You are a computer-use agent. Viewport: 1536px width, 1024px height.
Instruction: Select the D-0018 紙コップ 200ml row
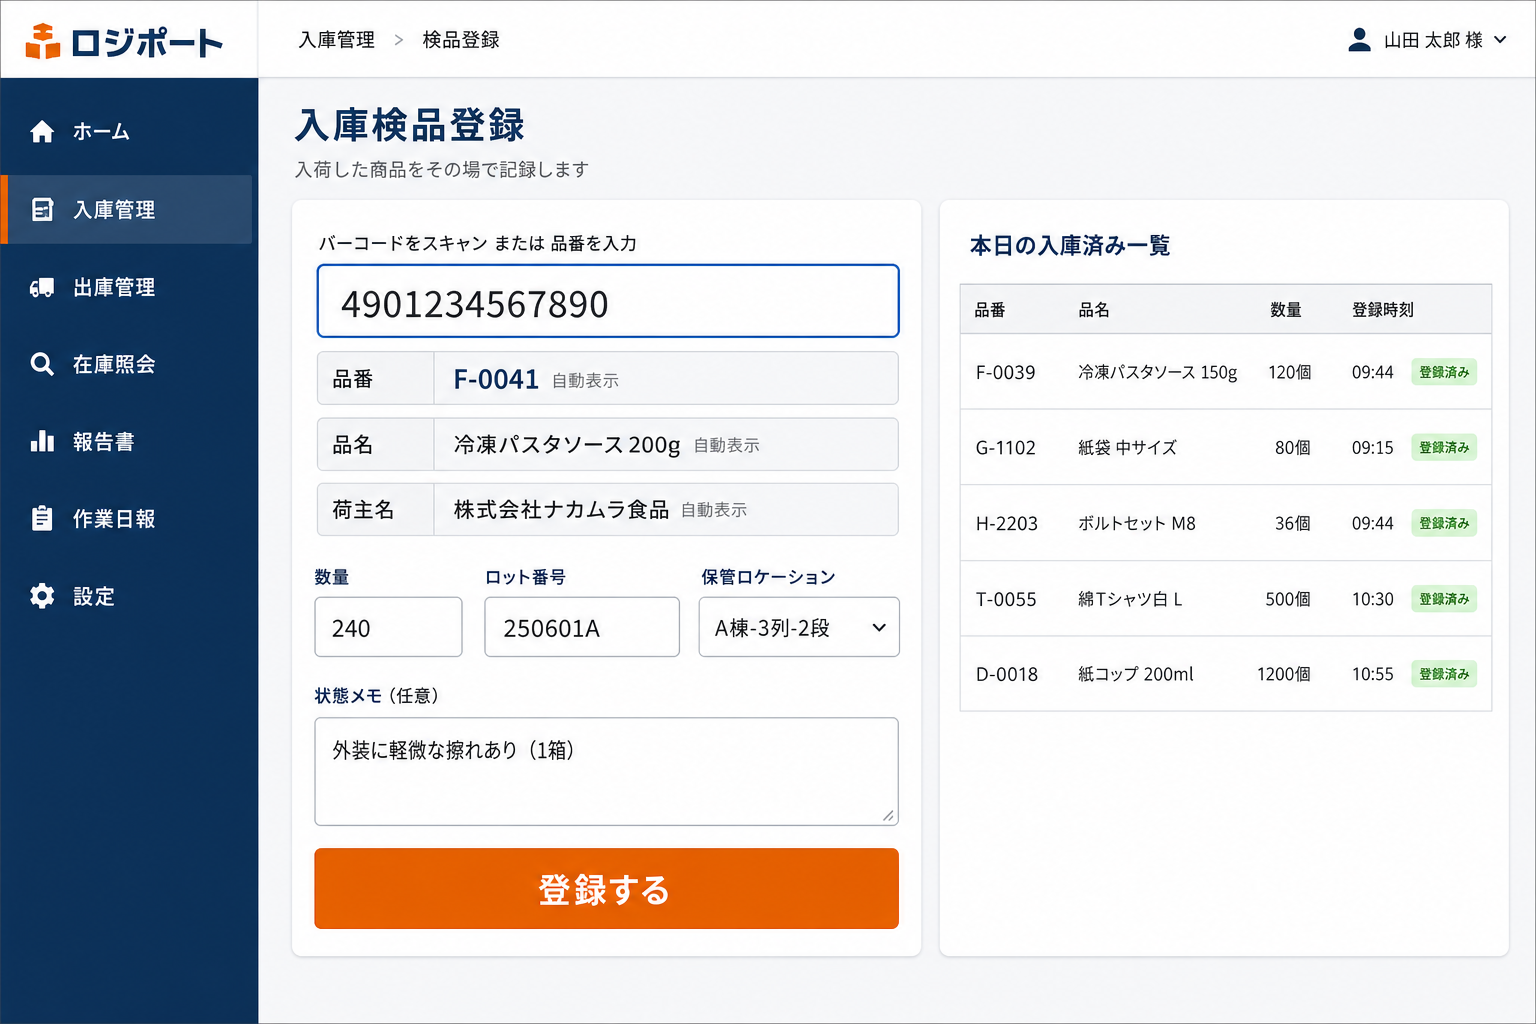point(1226,674)
